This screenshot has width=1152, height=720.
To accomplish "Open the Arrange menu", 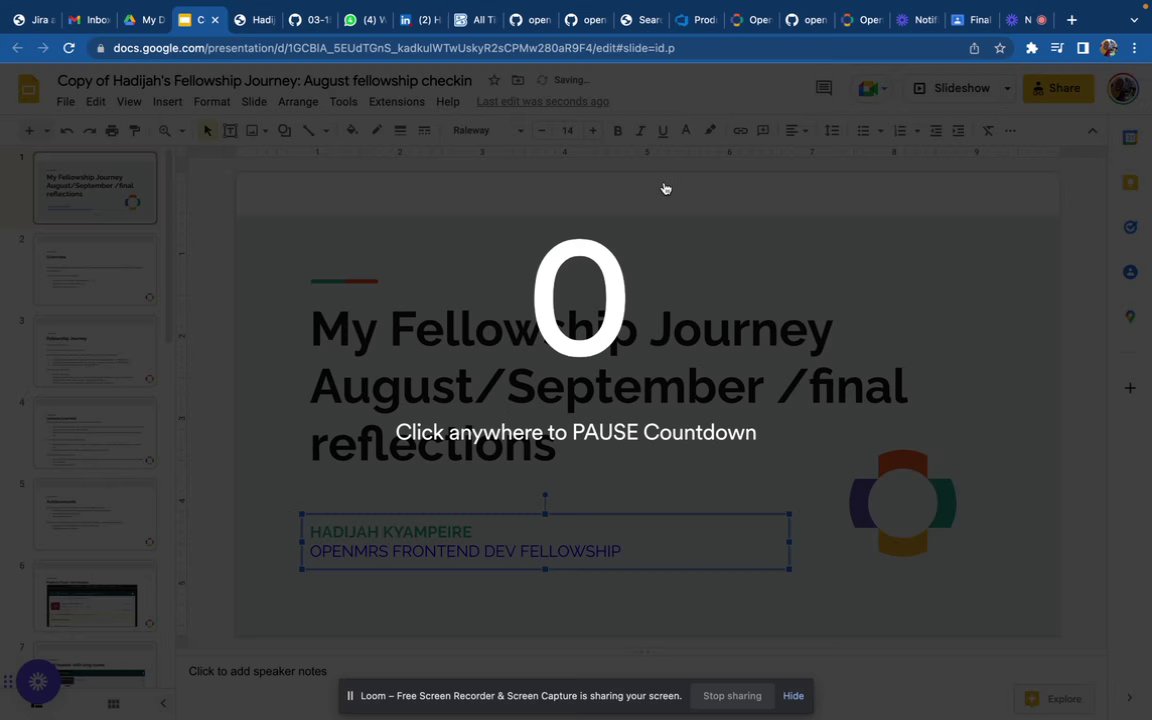I will click(x=298, y=102).
